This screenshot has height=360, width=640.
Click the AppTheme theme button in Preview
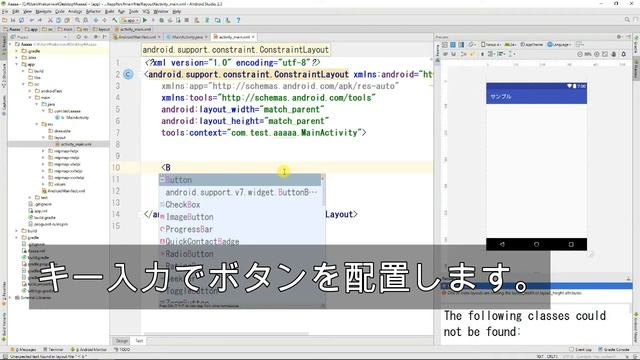[x=532, y=44]
